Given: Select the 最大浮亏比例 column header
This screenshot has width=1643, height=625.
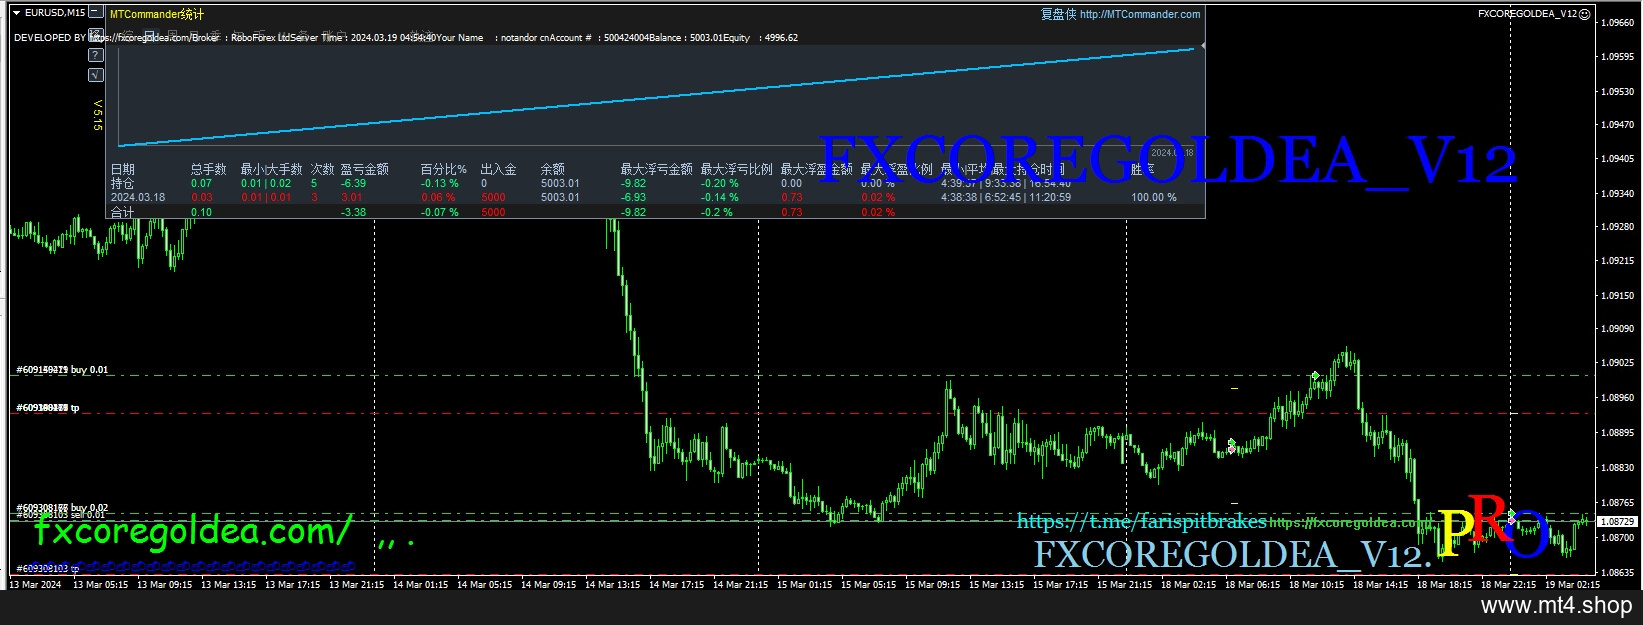Looking at the screenshot, I should click(x=736, y=169).
